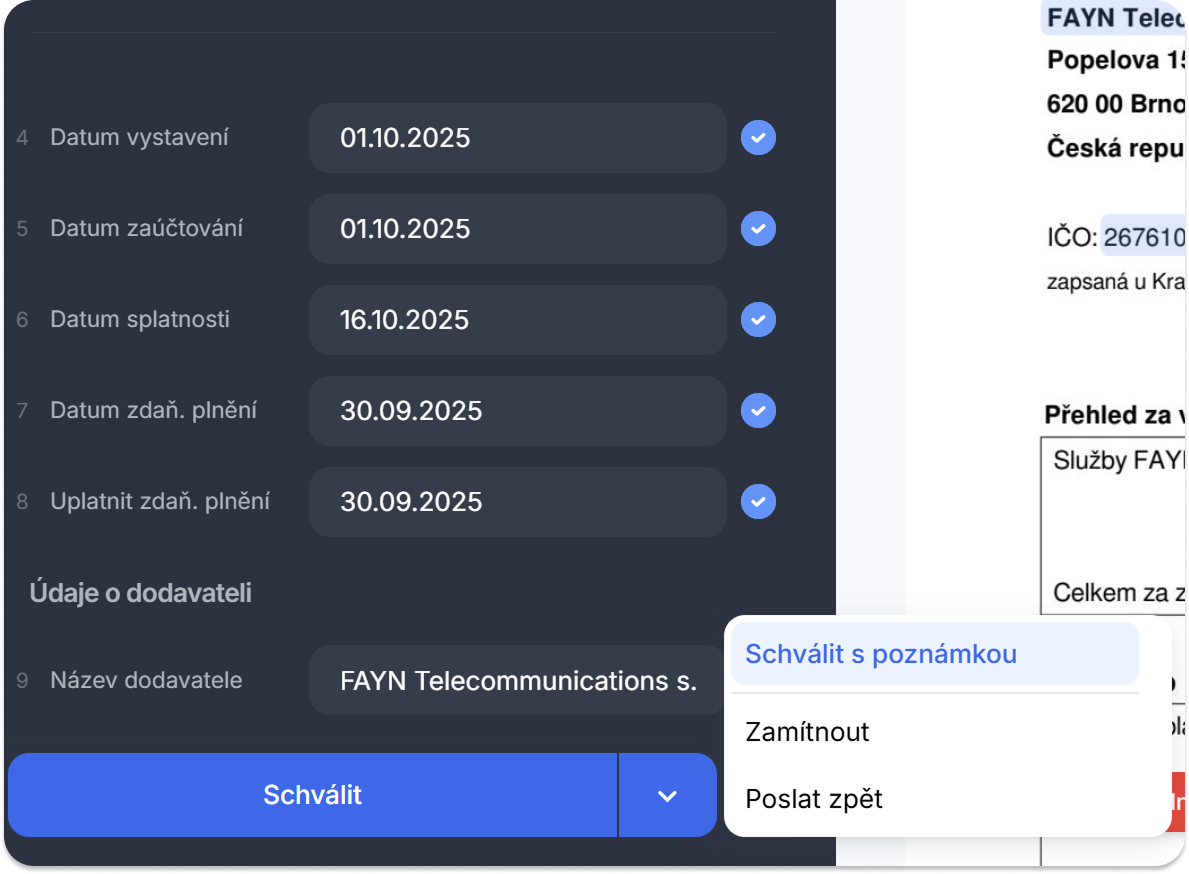The image size is (1189, 874).
Task: Focus the Datum zaúčtování date input
Action: click(517, 229)
